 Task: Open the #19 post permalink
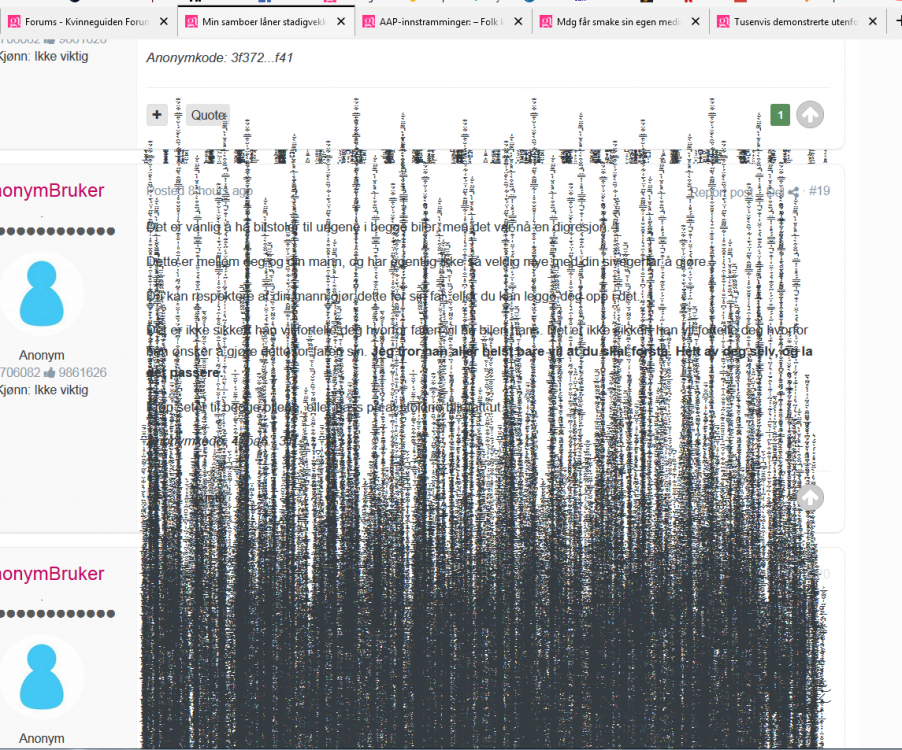tap(819, 191)
